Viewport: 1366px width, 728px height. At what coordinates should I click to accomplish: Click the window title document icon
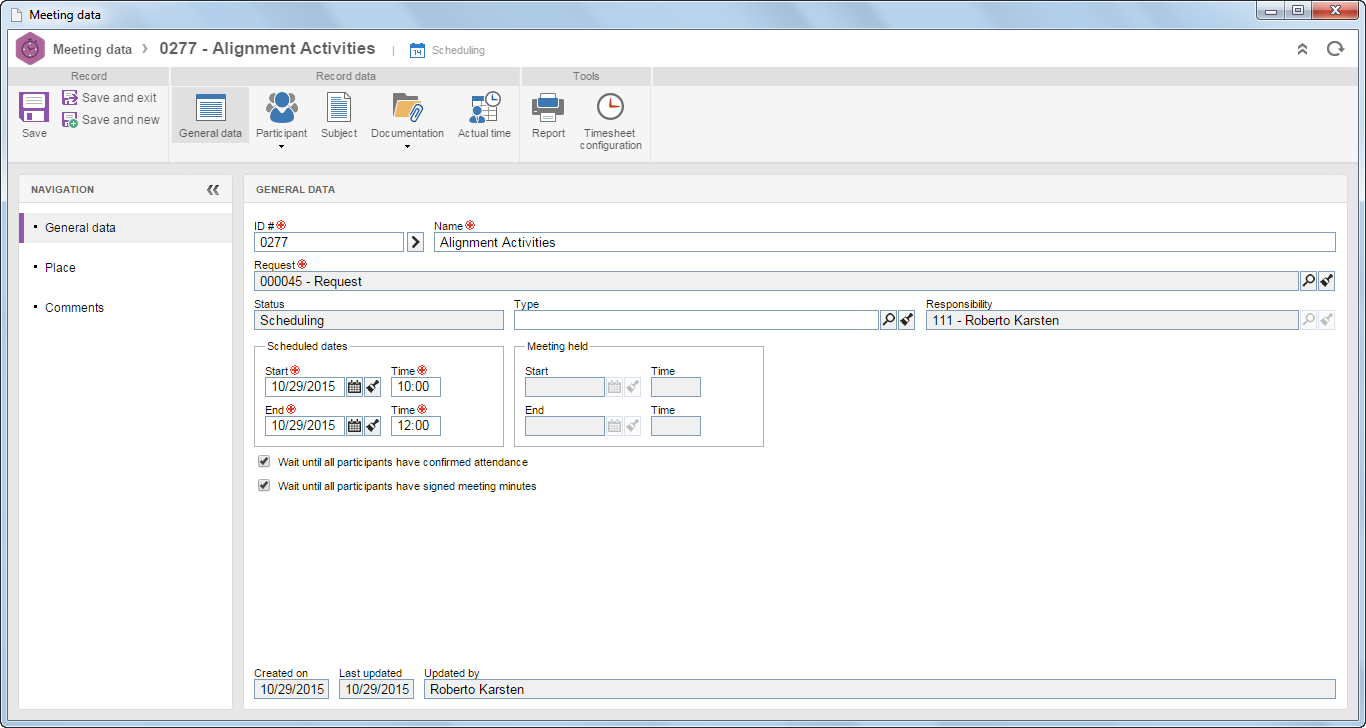tap(15, 15)
